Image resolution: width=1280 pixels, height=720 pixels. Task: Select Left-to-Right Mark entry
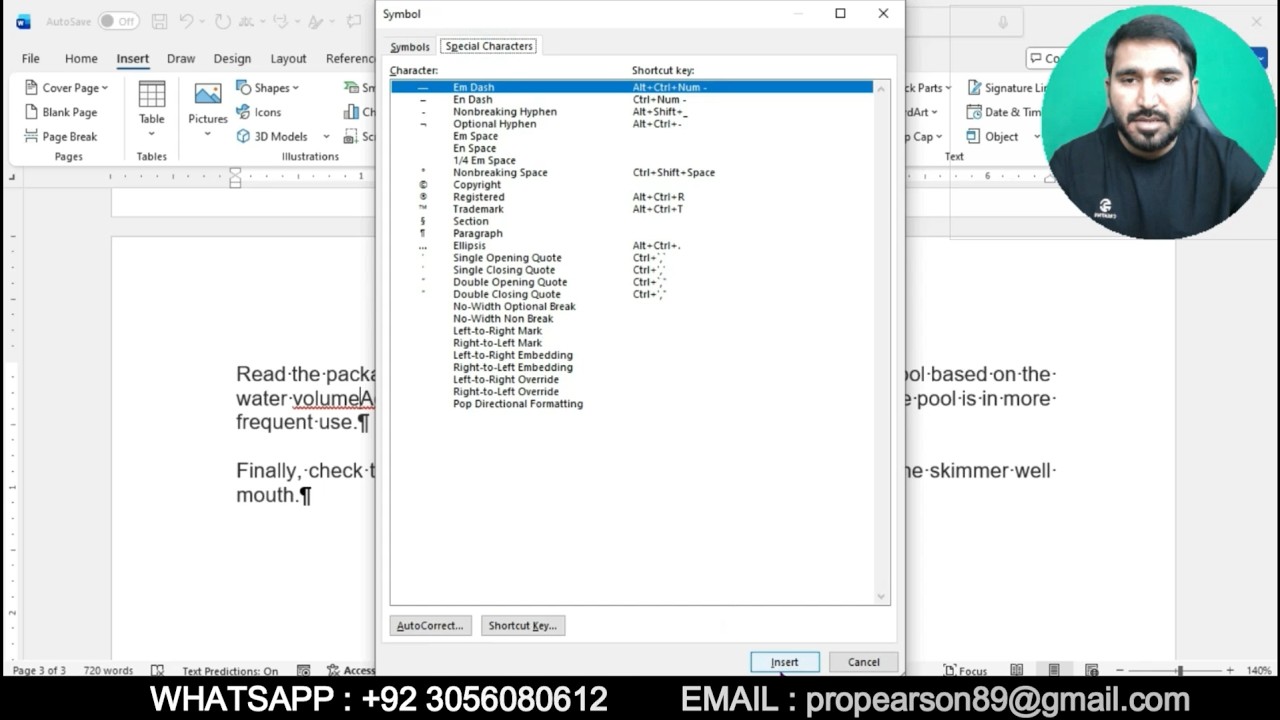coord(632,331)
